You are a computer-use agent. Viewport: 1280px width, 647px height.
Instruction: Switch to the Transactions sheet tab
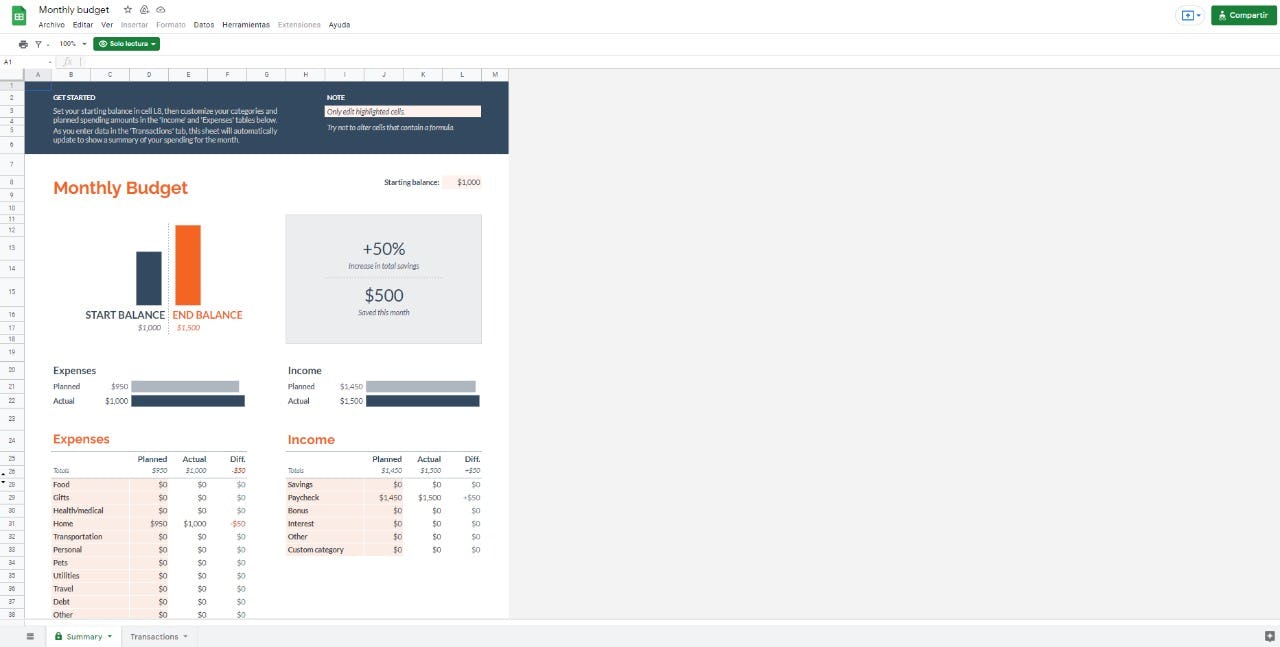[x=154, y=637]
